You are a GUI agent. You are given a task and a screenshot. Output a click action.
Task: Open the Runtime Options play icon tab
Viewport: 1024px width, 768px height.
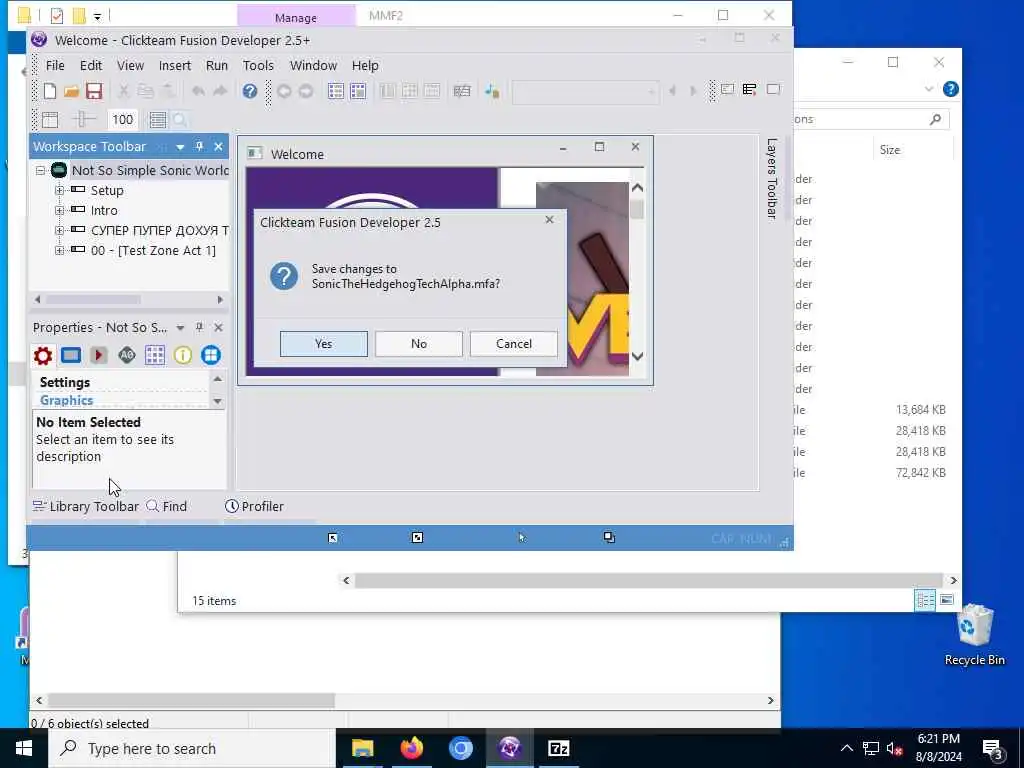tap(99, 355)
